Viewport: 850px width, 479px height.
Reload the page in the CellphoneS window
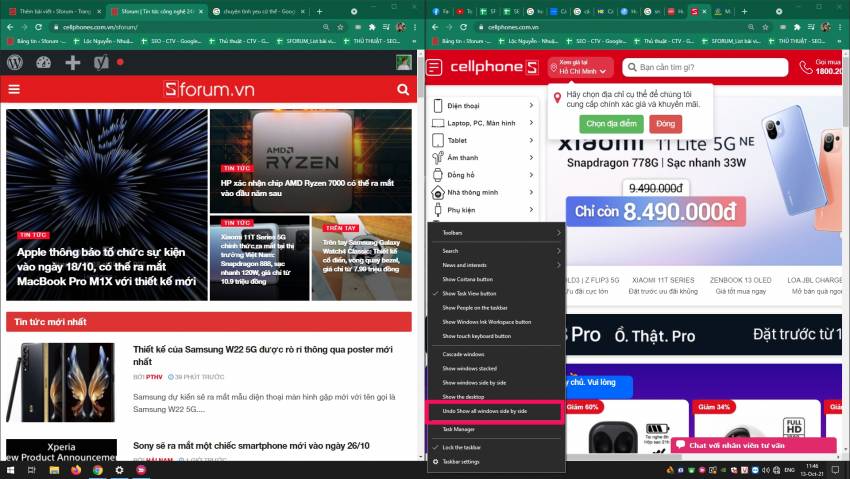point(463,27)
